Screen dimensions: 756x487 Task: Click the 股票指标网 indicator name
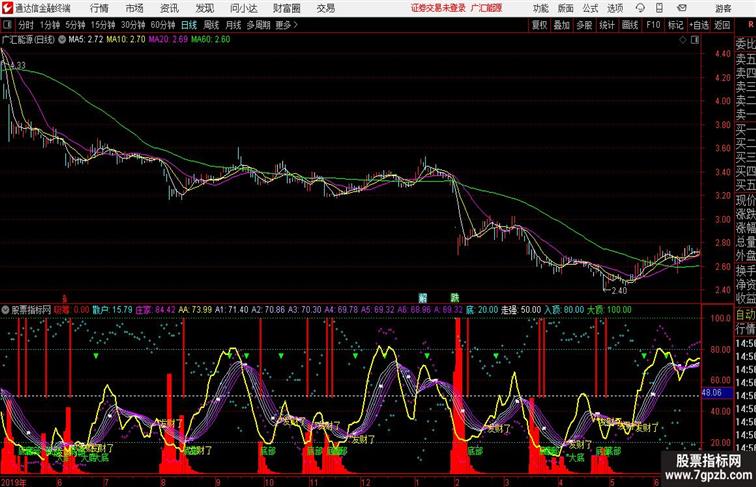pyautogui.click(x=31, y=310)
